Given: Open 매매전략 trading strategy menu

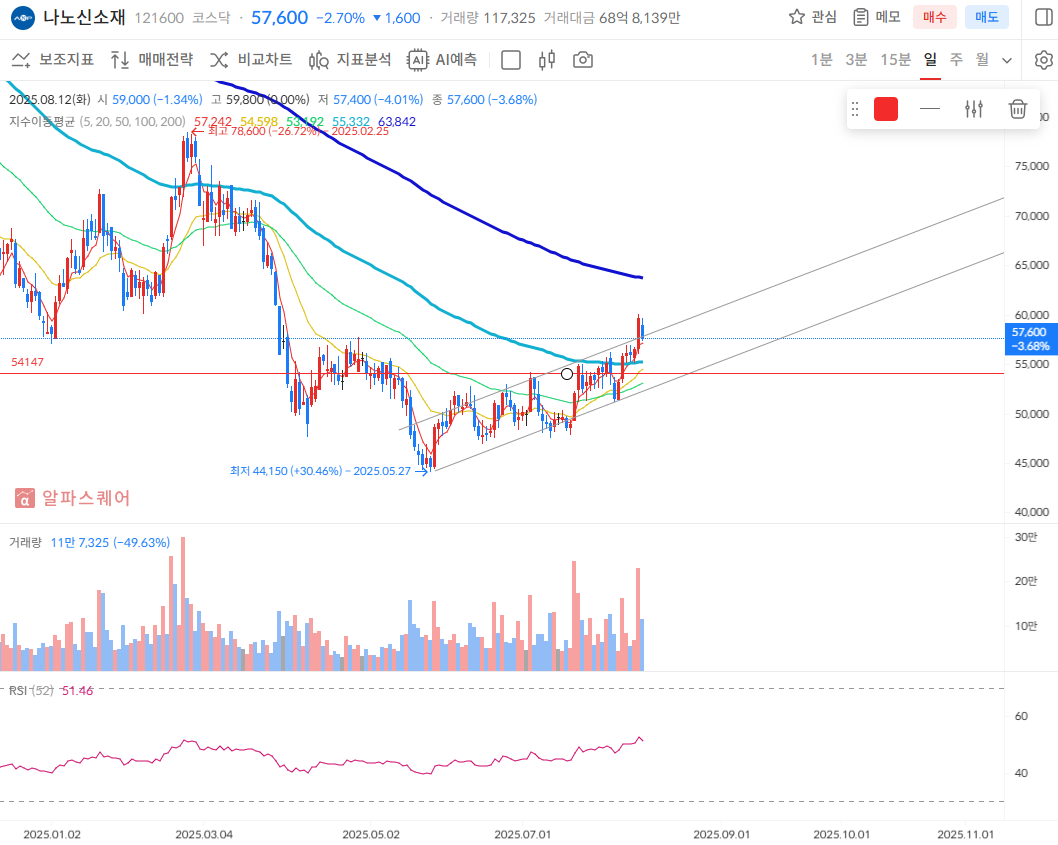Looking at the screenshot, I should pyautogui.click(x=151, y=60).
